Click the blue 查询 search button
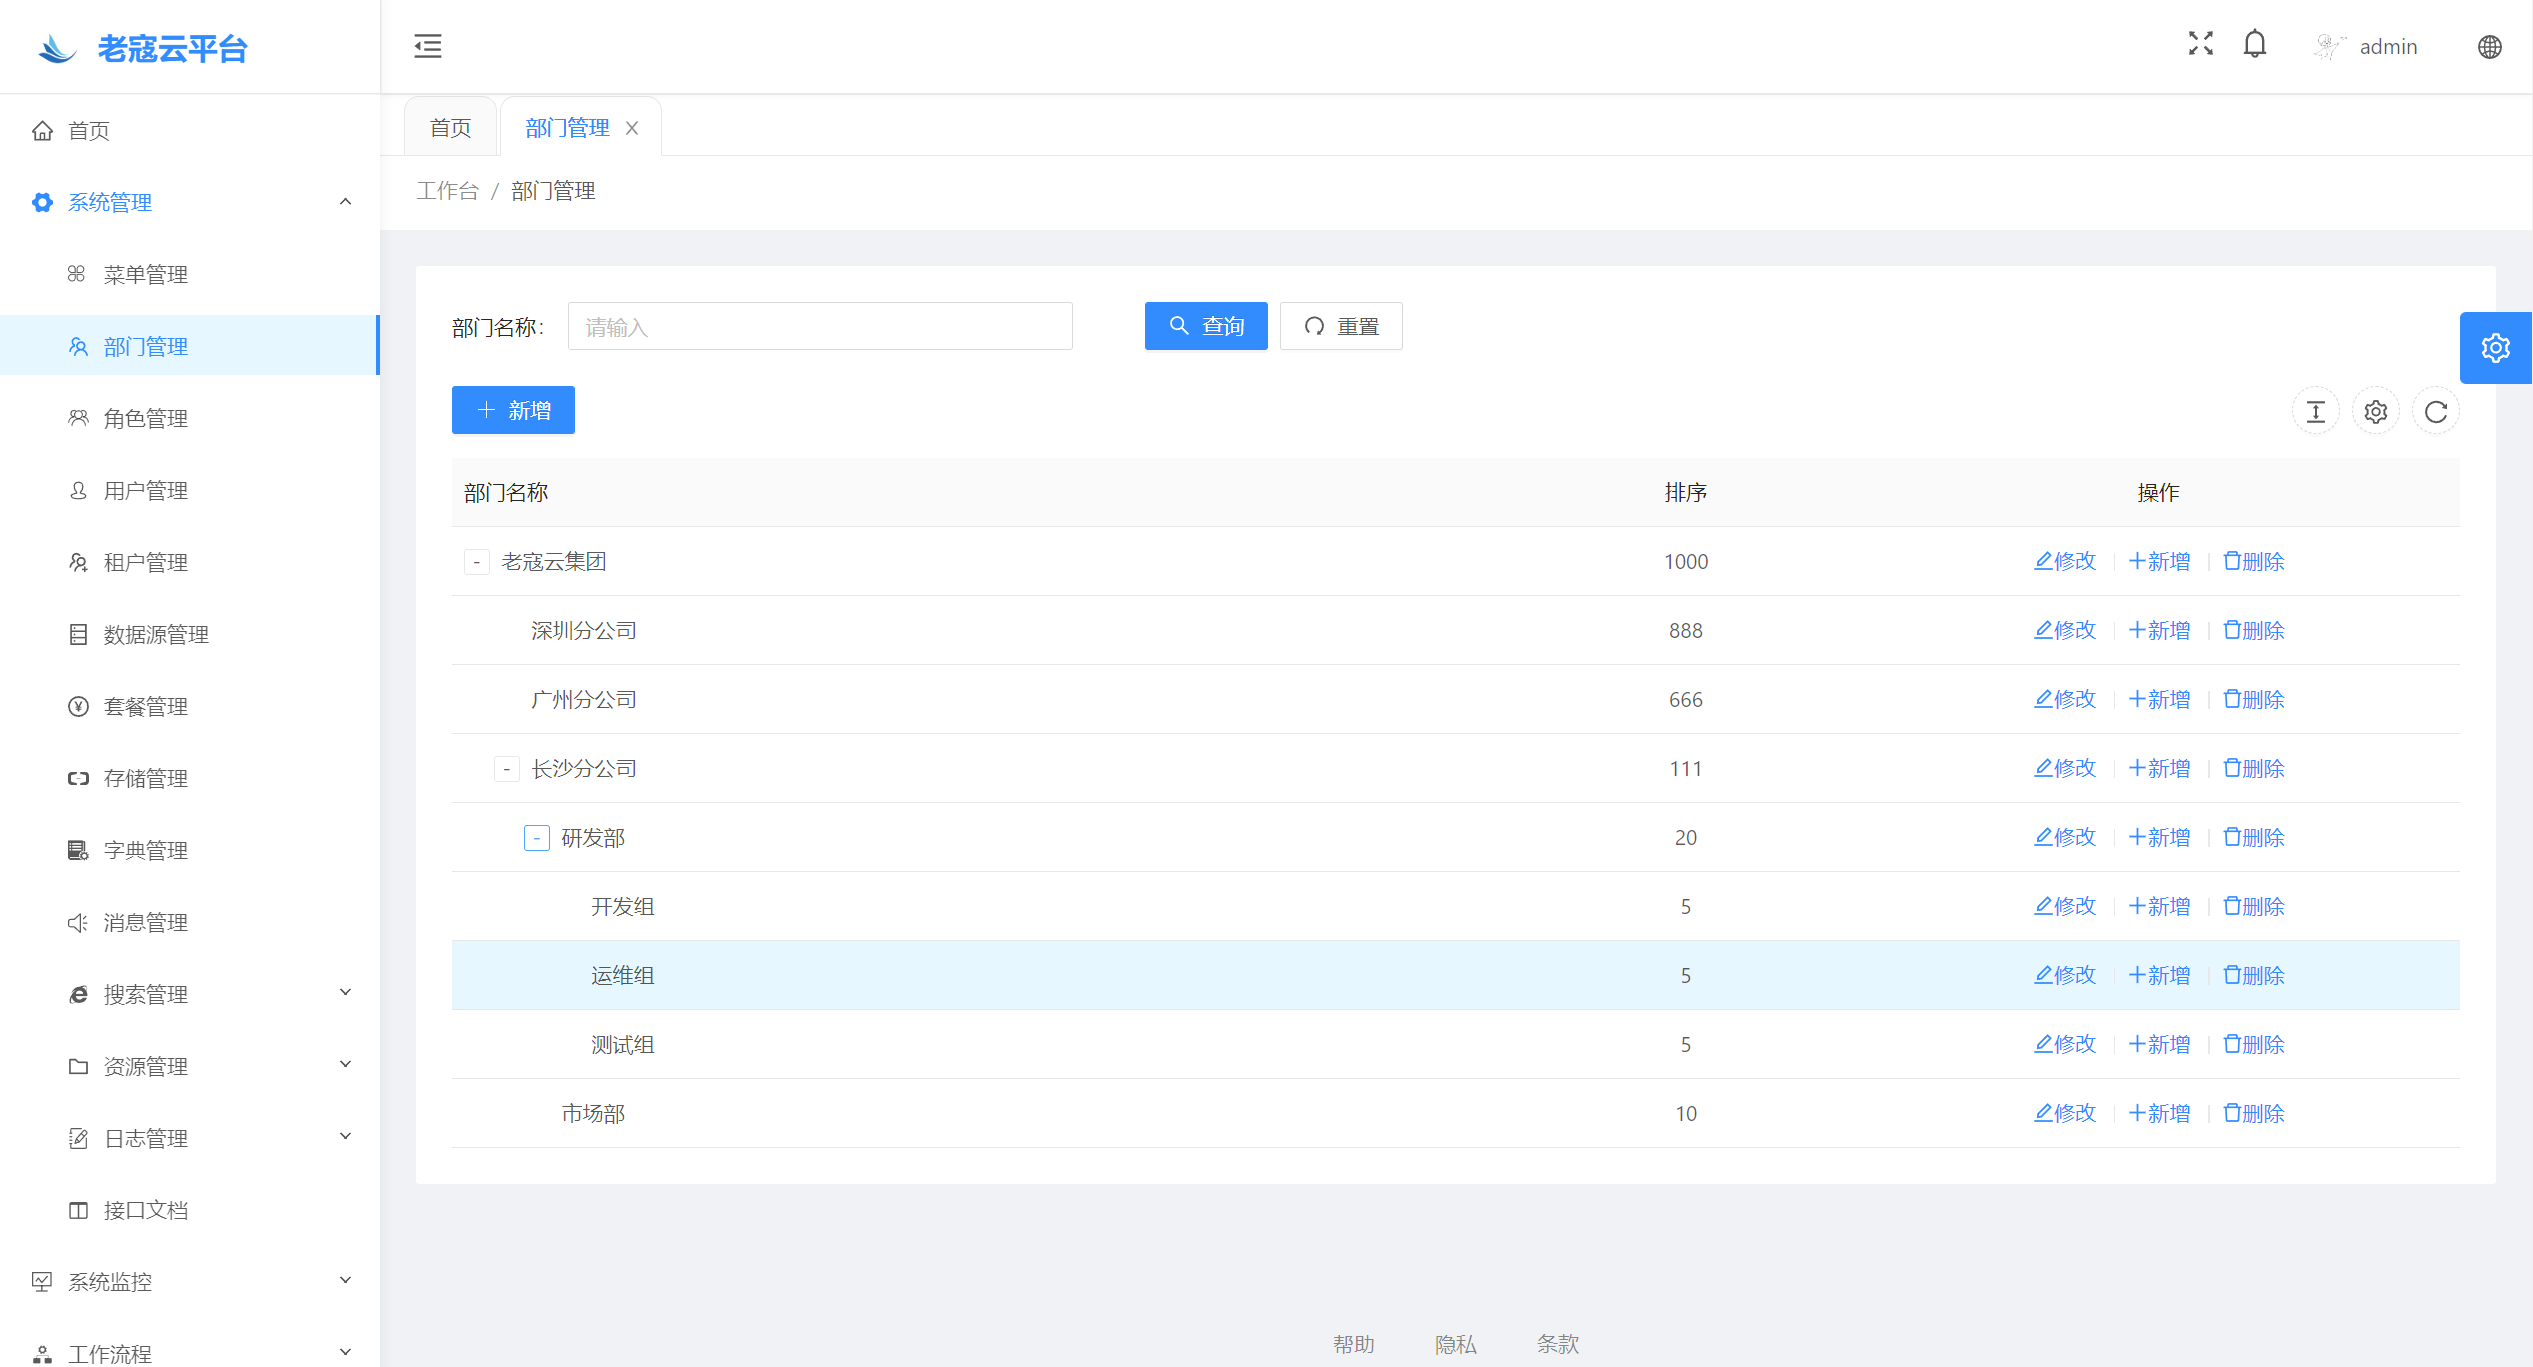The height and width of the screenshot is (1367, 2533). tap(1205, 326)
